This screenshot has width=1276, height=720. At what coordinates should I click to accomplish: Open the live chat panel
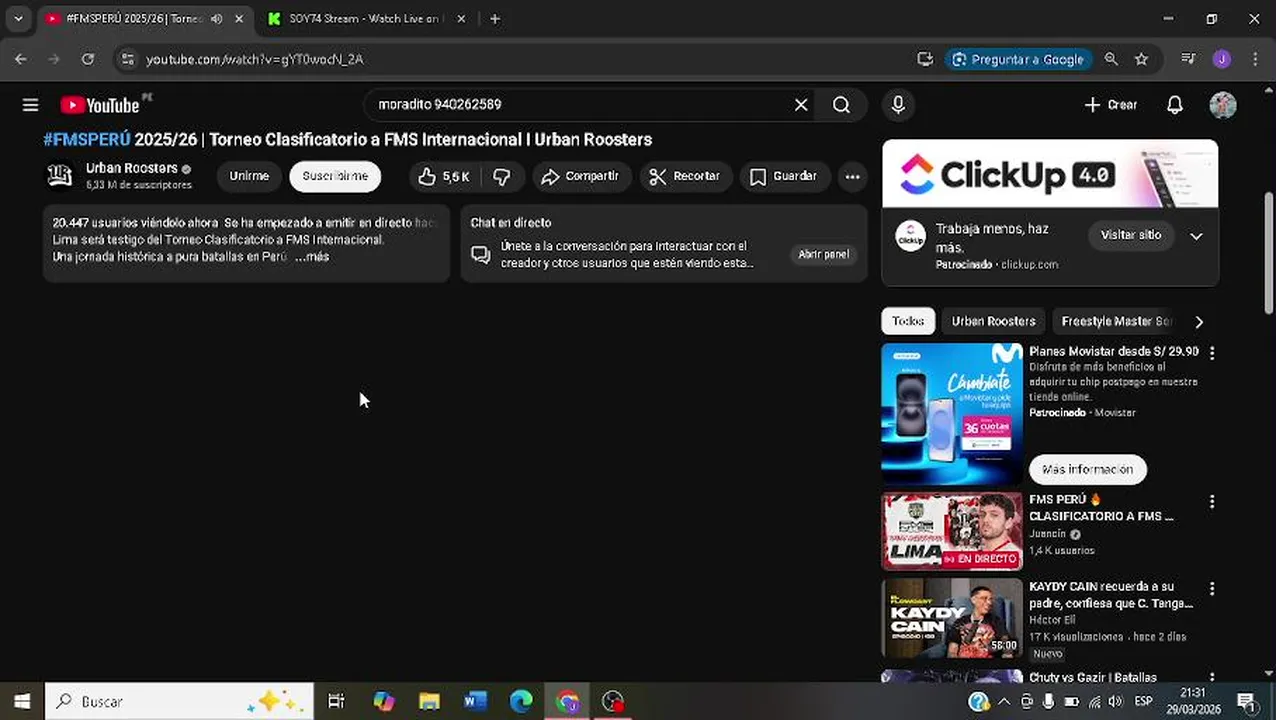tap(823, 254)
